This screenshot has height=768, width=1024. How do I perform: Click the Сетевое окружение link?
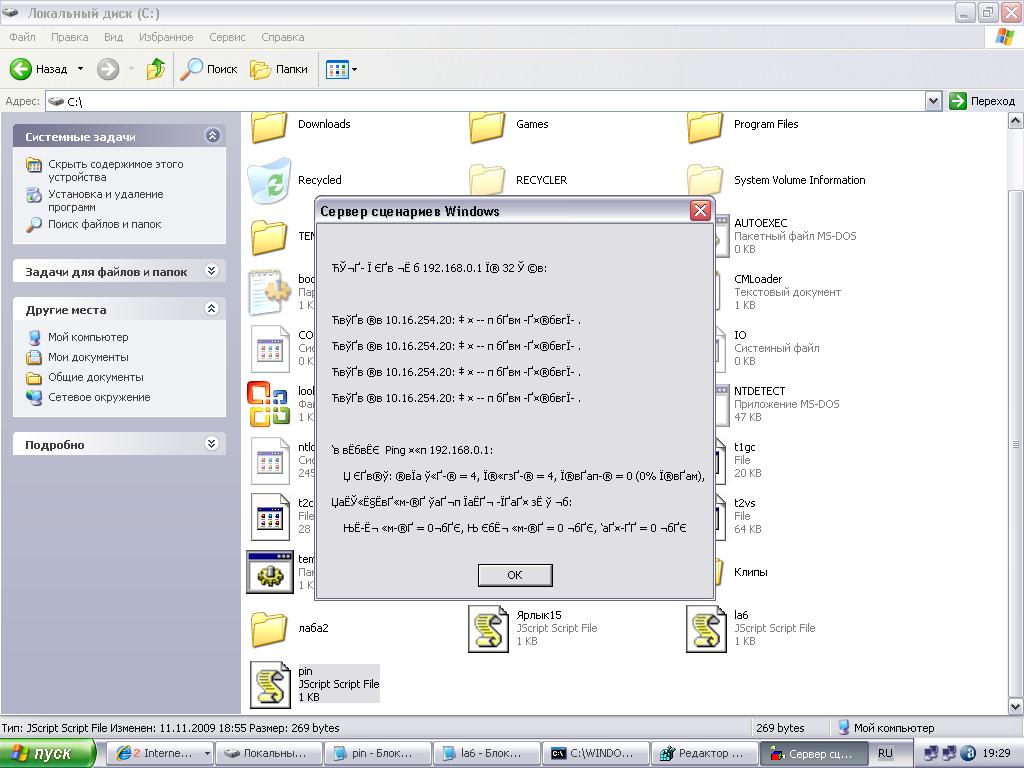[x=99, y=397]
